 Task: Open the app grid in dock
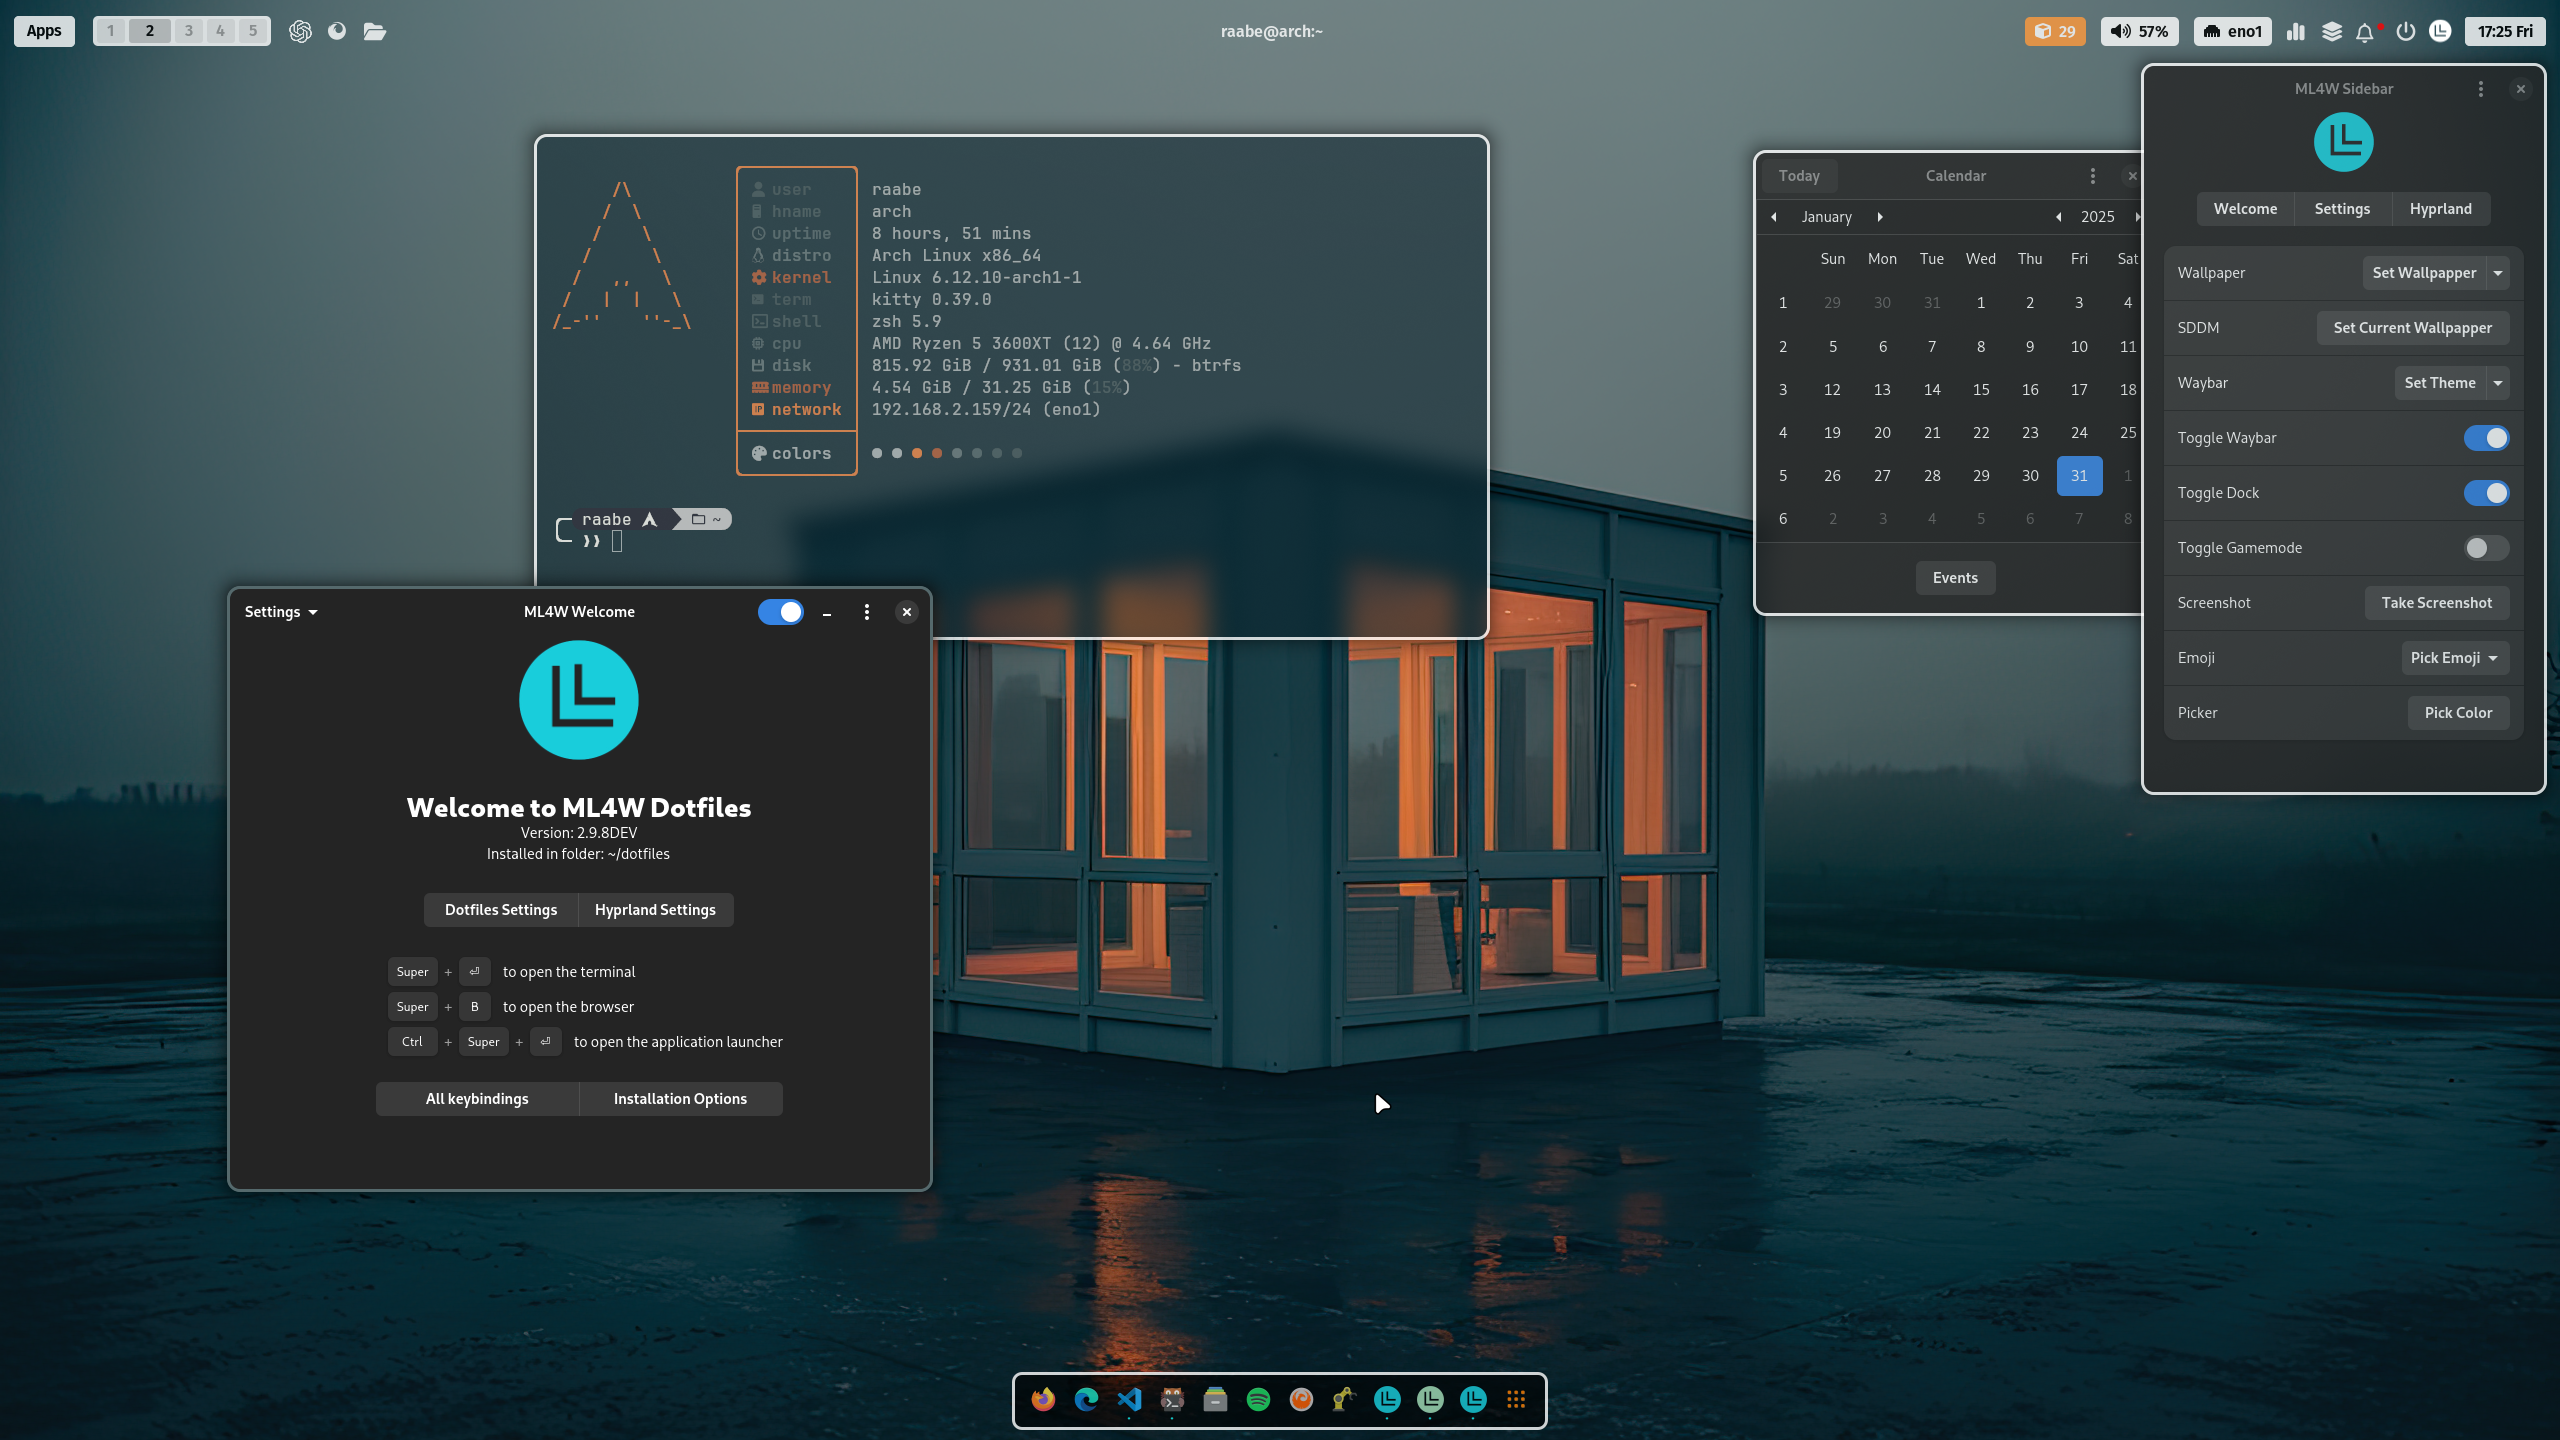point(1516,1399)
